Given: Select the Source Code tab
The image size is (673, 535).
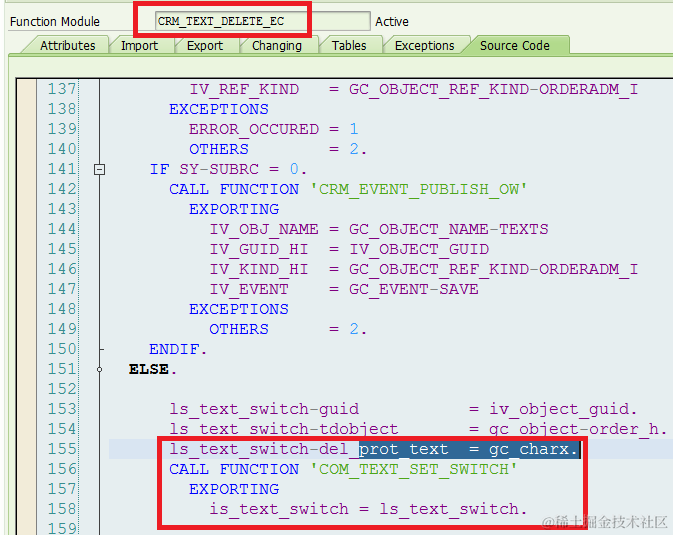Looking at the screenshot, I should click(x=515, y=46).
